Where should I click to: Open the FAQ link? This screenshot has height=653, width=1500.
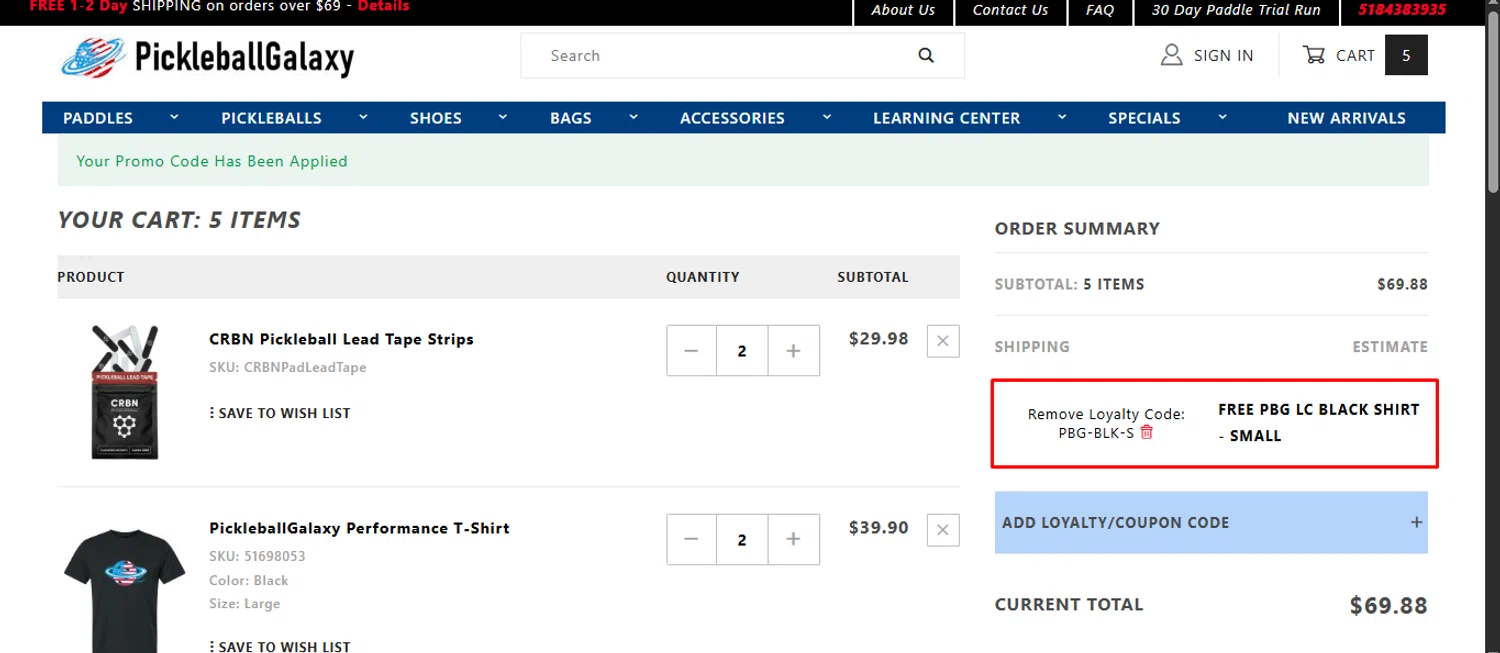pos(1099,10)
